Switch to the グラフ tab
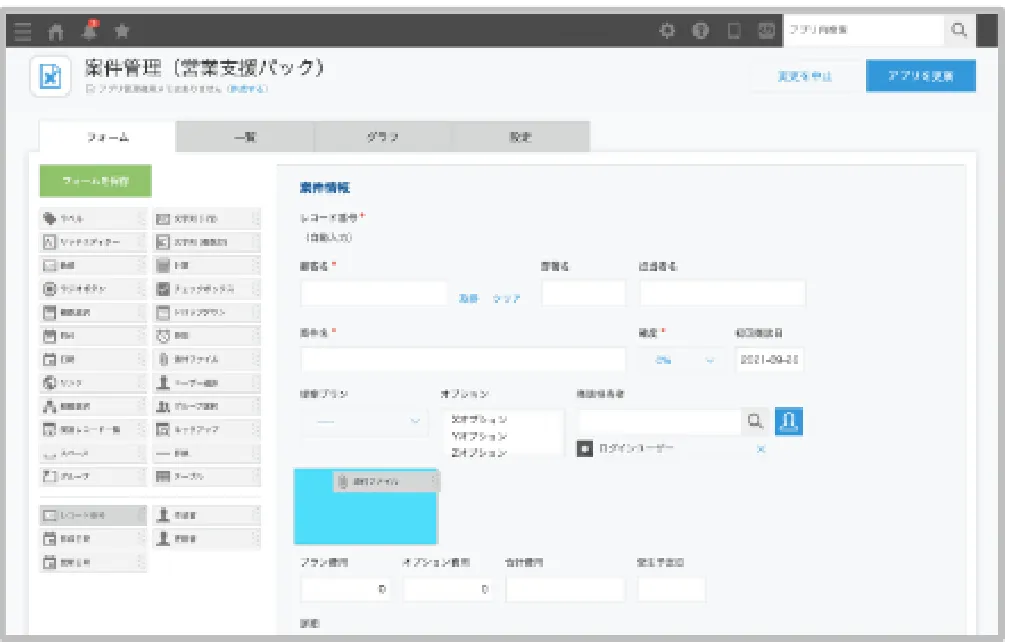 pos(383,137)
